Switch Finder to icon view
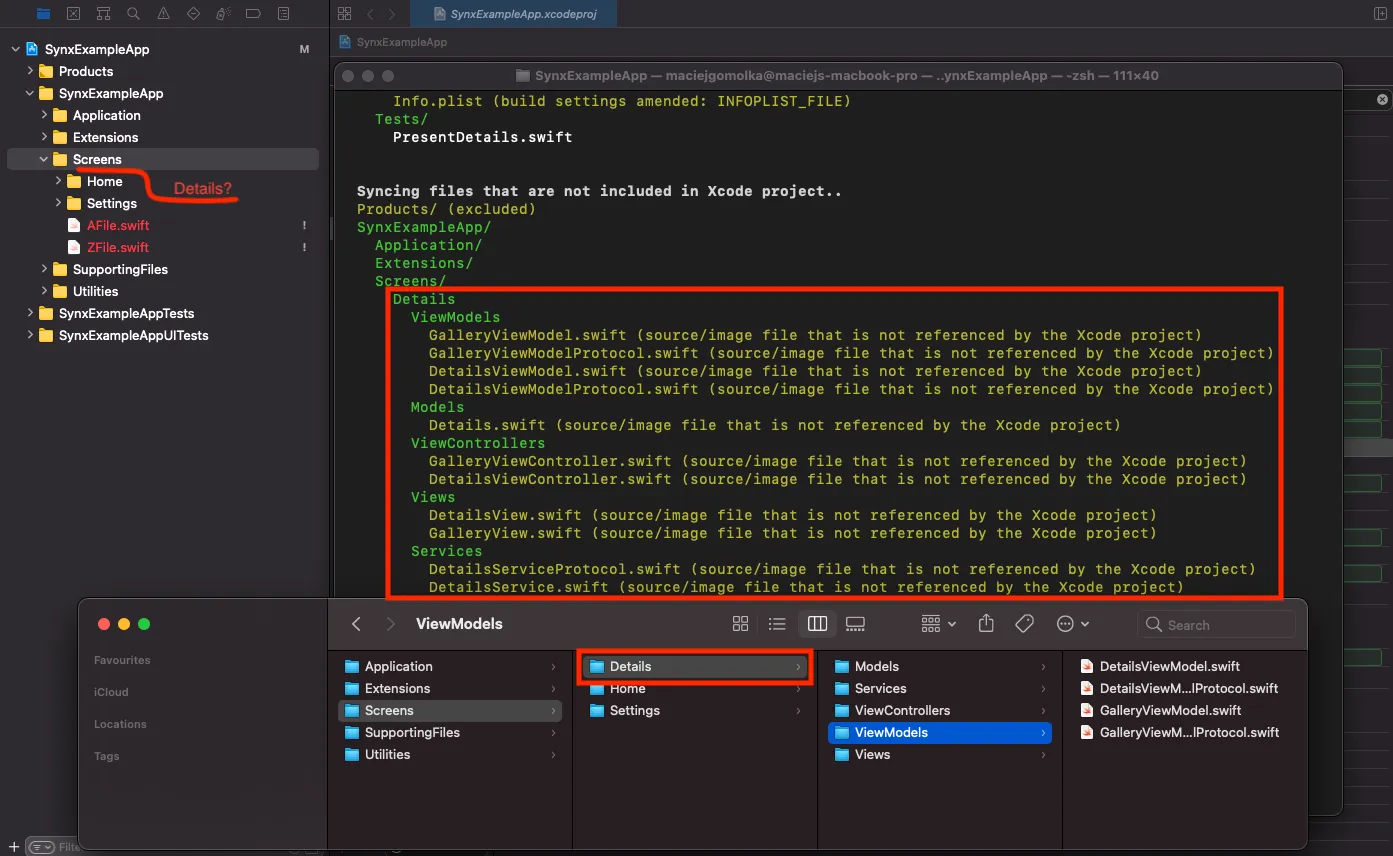The width and height of the screenshot is (1393, 856). (740, 623)
